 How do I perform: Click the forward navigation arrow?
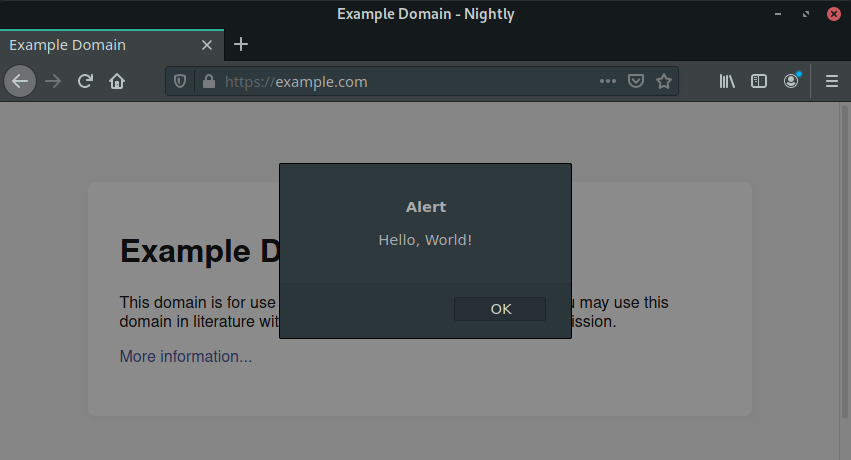[53, 81]
